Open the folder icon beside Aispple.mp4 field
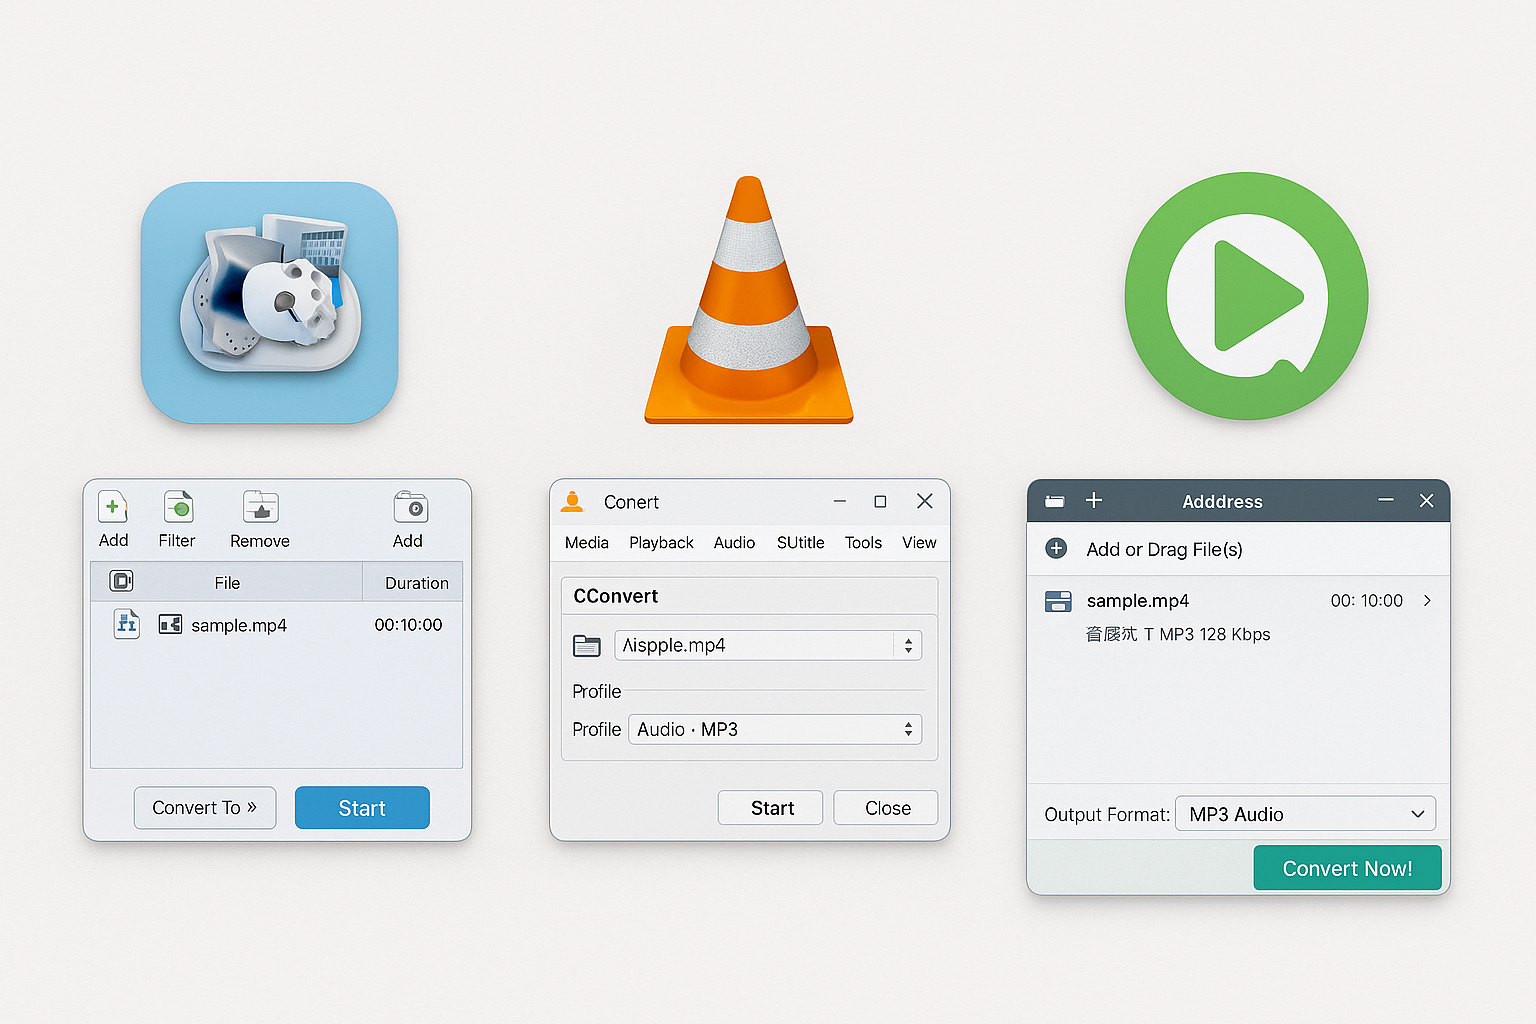This screenshot has width=1536, height=1024. [x=587, y=646]
